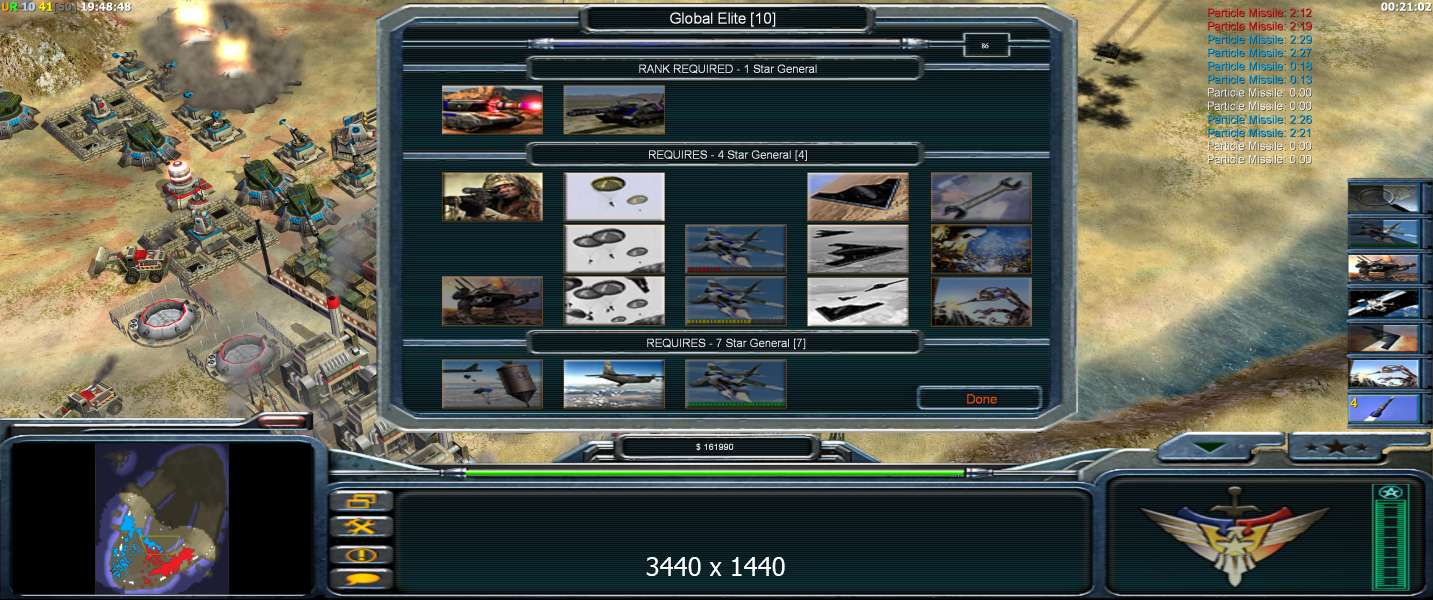Image resolution: width=1433 pixels, height=600 pixels.
Task: Choose the jet strike icon with red bar
Action: [x=736, y=249]
